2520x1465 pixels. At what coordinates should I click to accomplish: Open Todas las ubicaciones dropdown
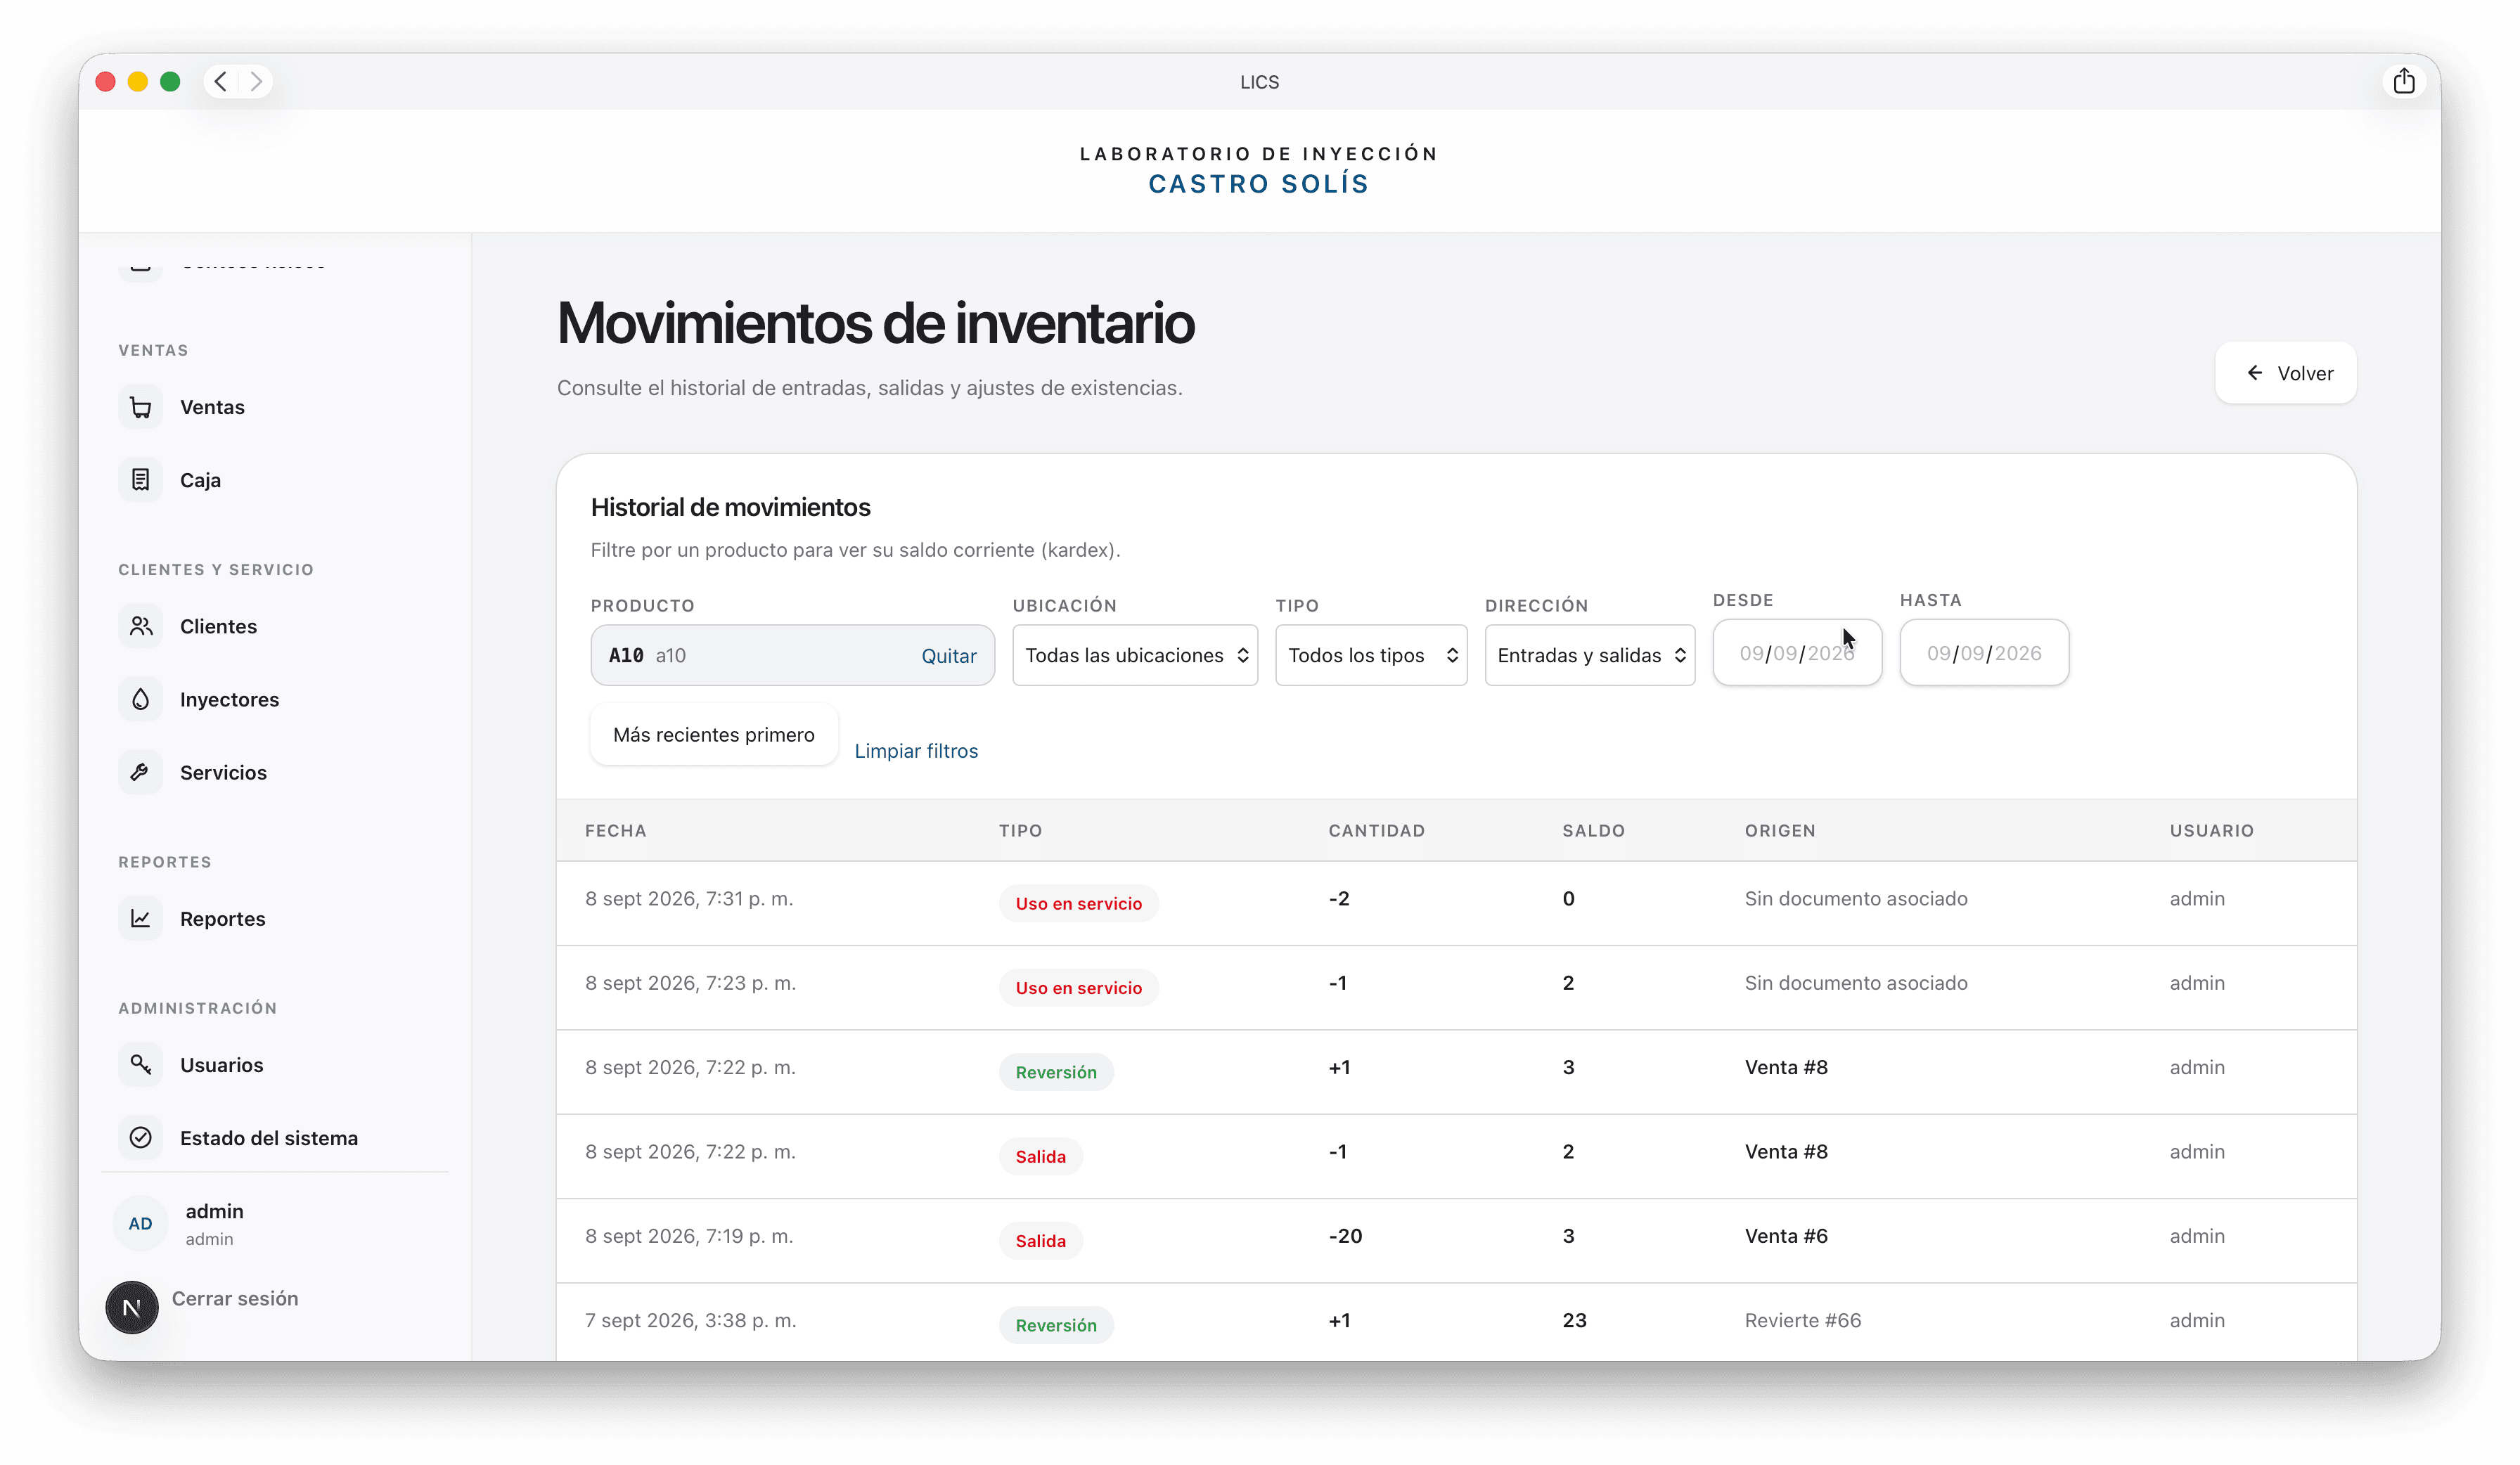[x=1134, y=655]
